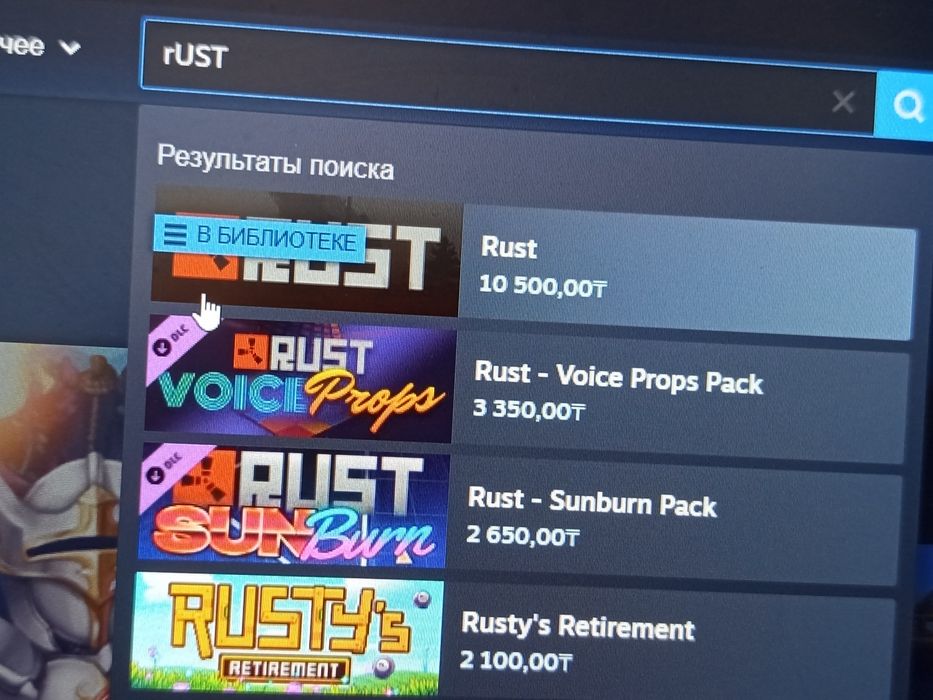Open the Voice Props Pack thumbnail
This screenshot has width=933, height=700.
pos(300,379)
